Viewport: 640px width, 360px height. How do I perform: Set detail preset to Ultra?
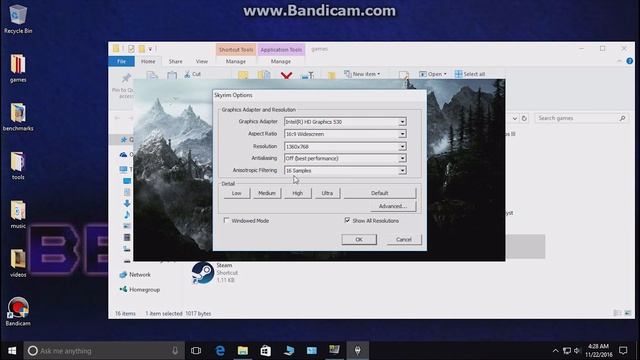click(x=327, y=193)
